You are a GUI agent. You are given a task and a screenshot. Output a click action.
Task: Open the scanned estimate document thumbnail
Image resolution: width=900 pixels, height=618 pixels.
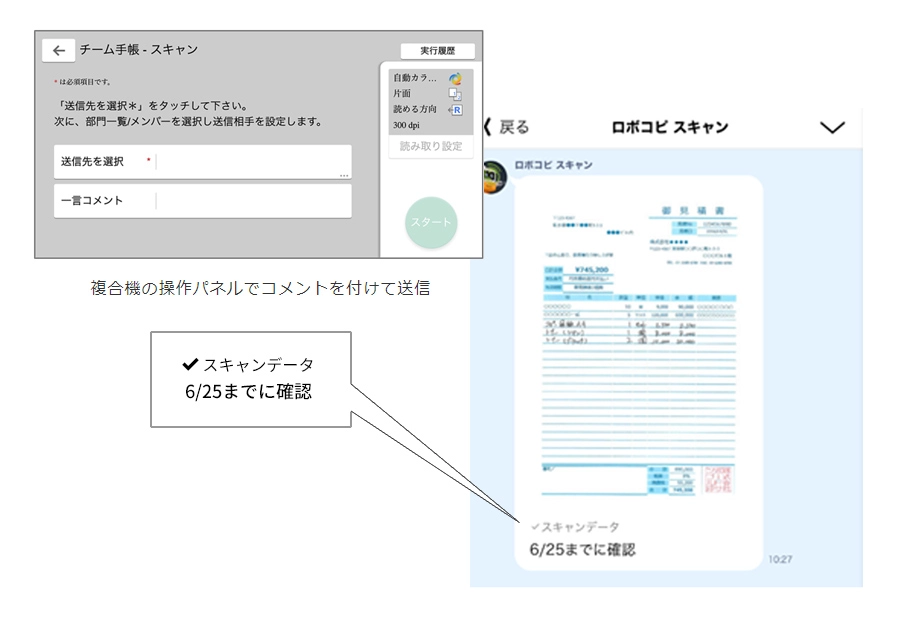638,347
